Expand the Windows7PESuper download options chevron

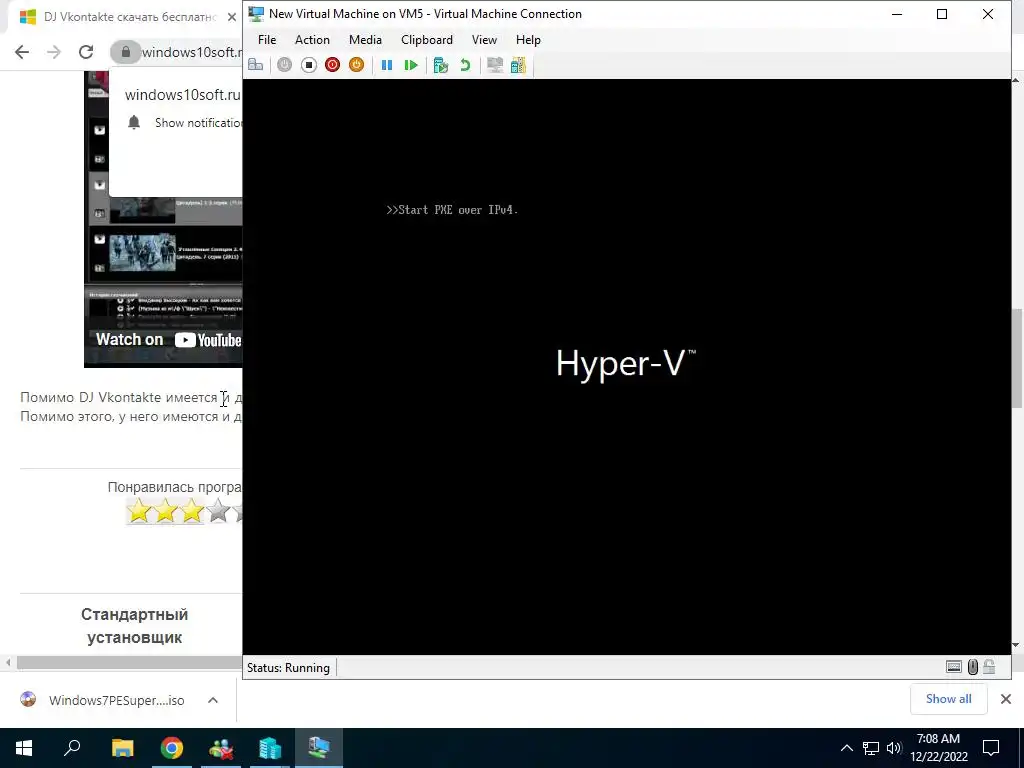(213, 700)
